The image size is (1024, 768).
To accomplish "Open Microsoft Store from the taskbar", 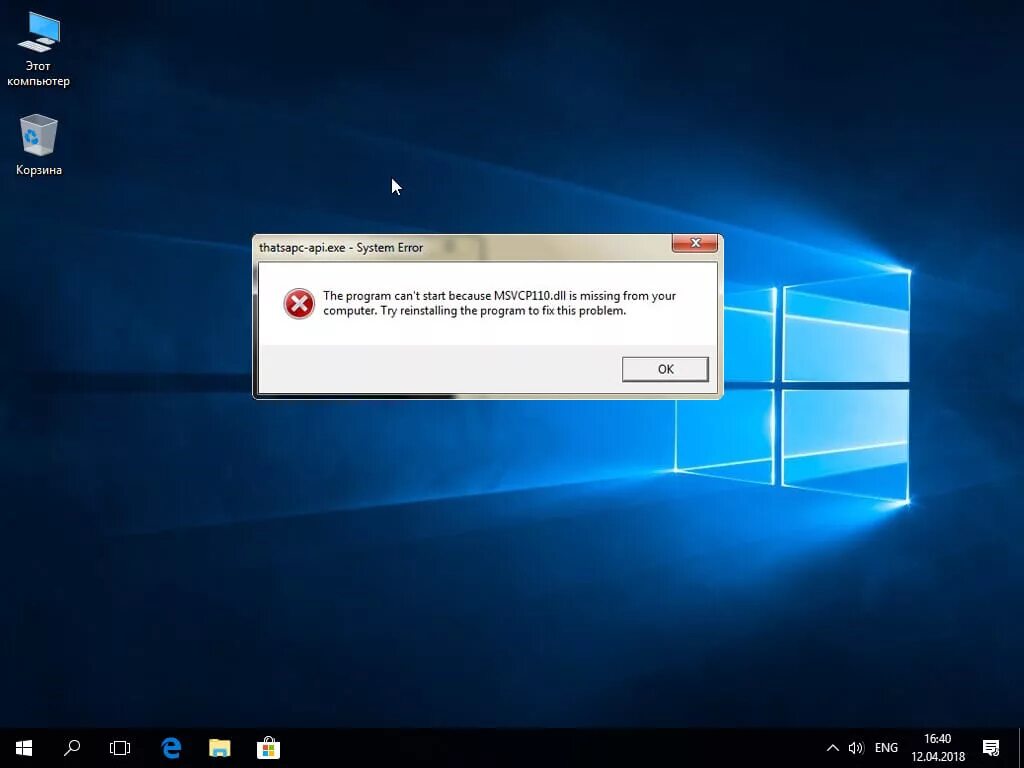I will click(268, 748).
